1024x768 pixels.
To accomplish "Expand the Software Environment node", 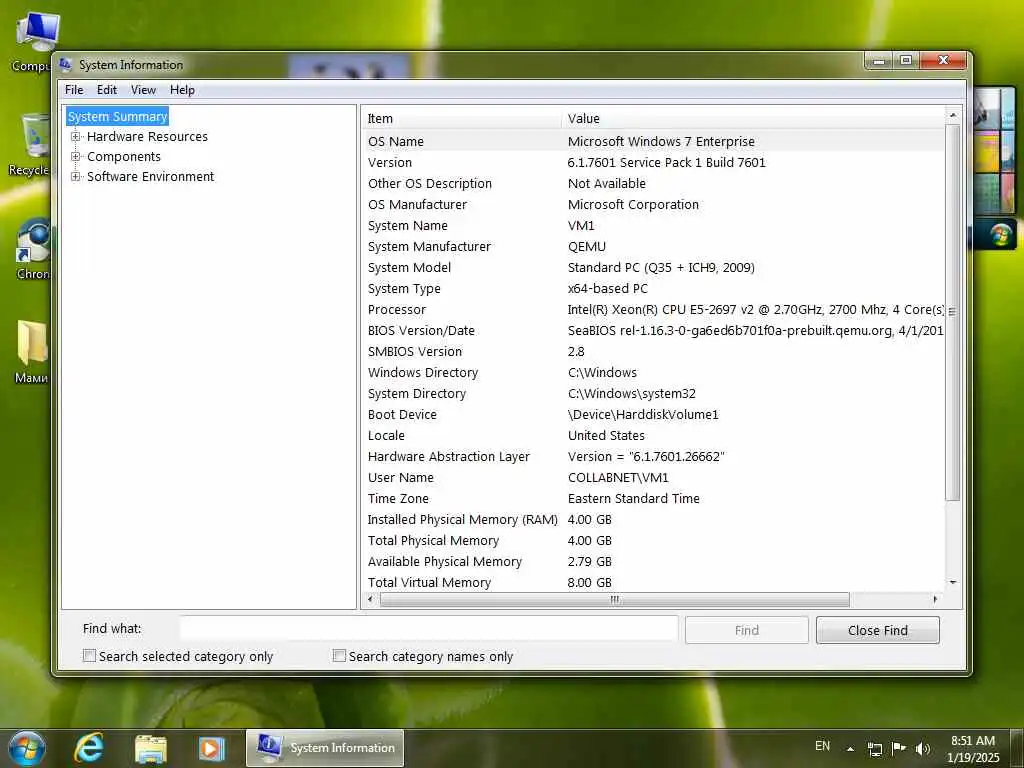I will [76, 176].
